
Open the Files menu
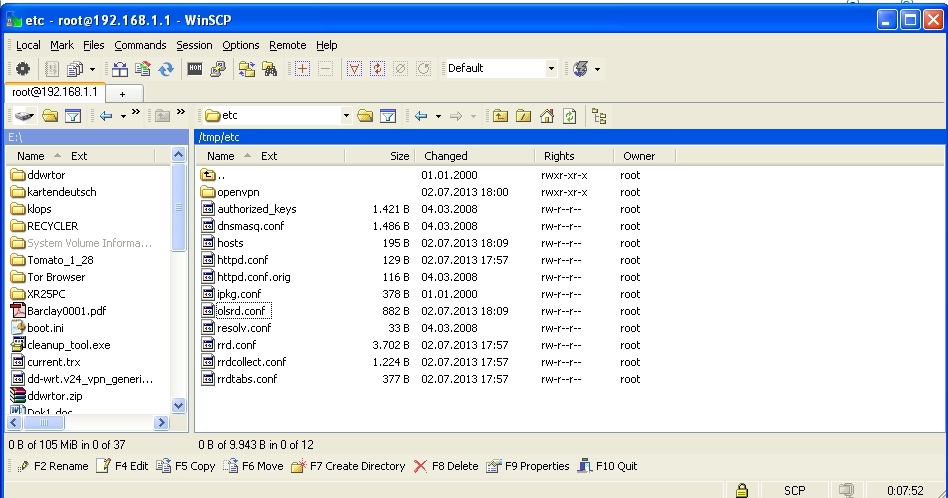[x=94, y=45]
